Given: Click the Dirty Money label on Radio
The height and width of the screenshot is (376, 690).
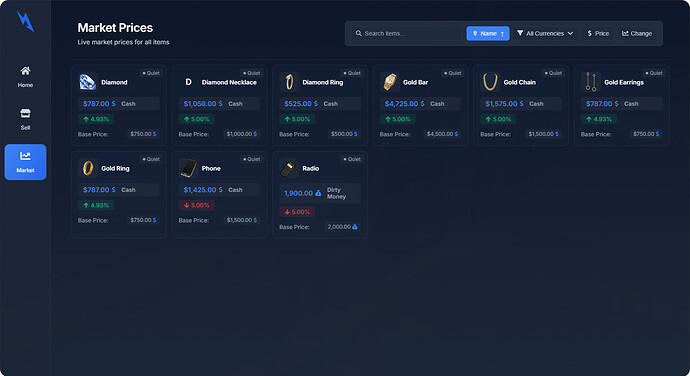Looking at the screenshot, I should click(x=336, y=193).
